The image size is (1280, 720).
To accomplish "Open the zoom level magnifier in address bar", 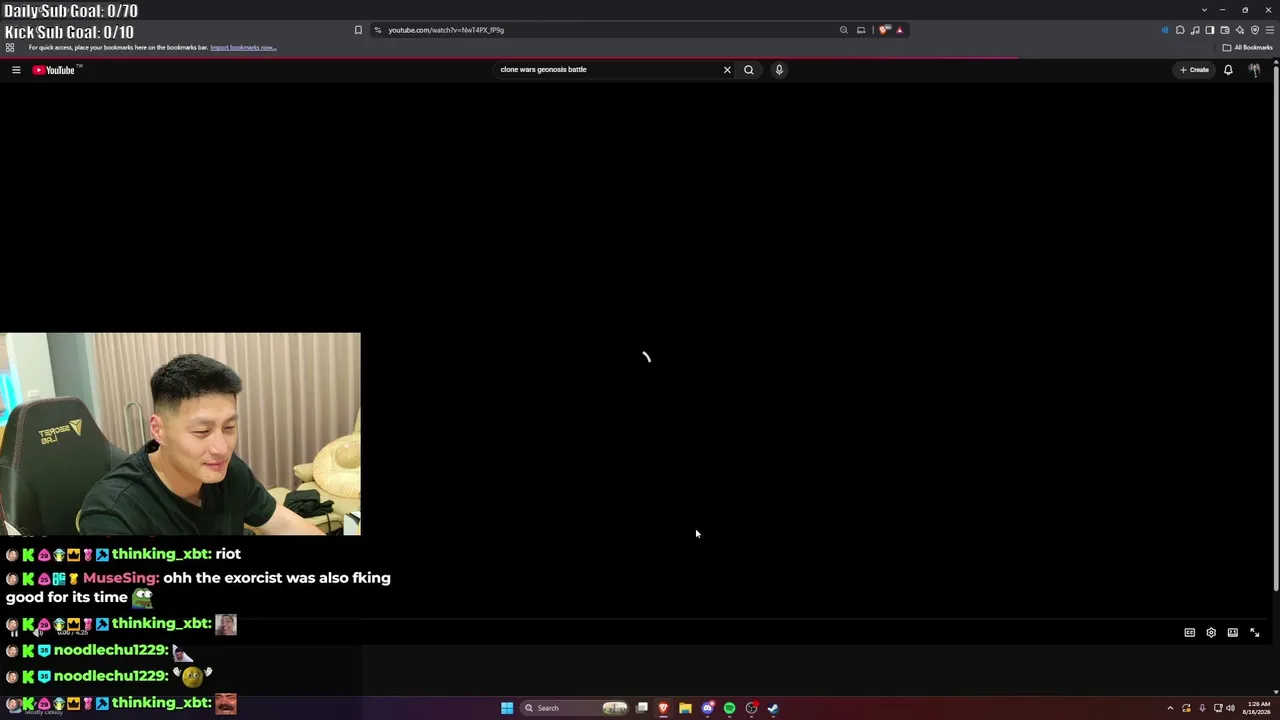I will coord(844,30).
